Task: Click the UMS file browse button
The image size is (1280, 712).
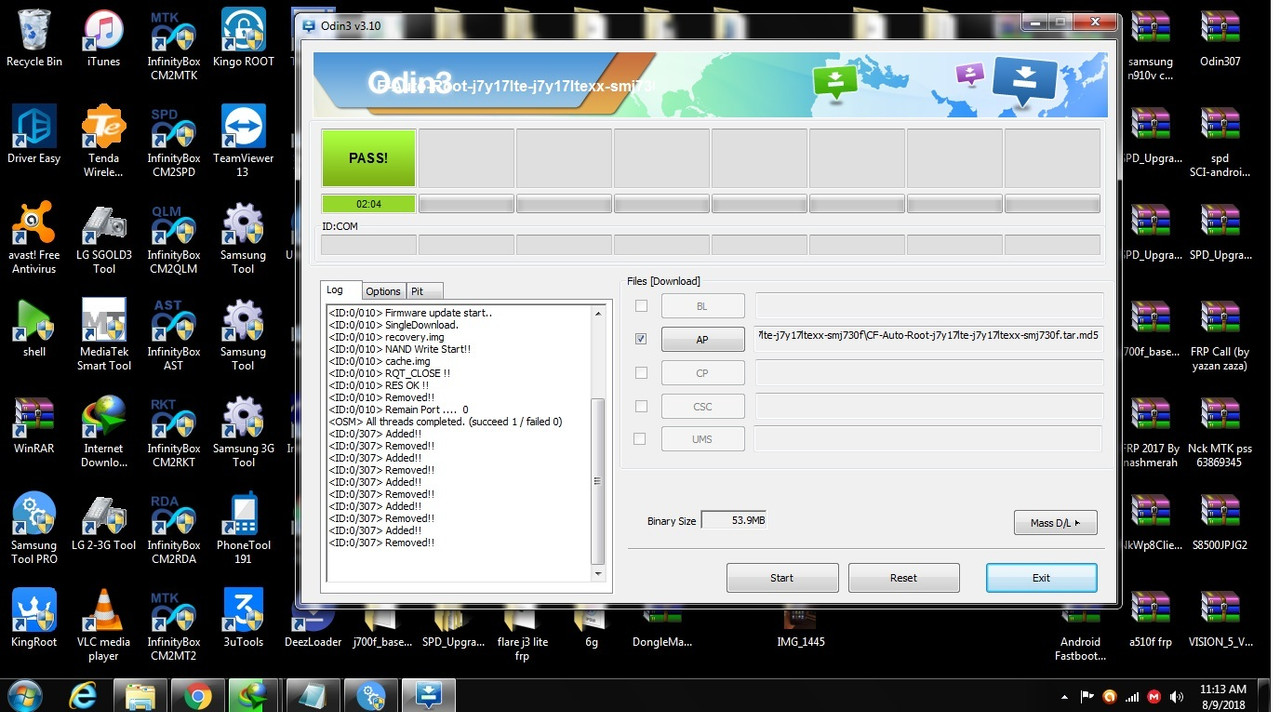Action: pyautogui.click(x=702, y=439)
